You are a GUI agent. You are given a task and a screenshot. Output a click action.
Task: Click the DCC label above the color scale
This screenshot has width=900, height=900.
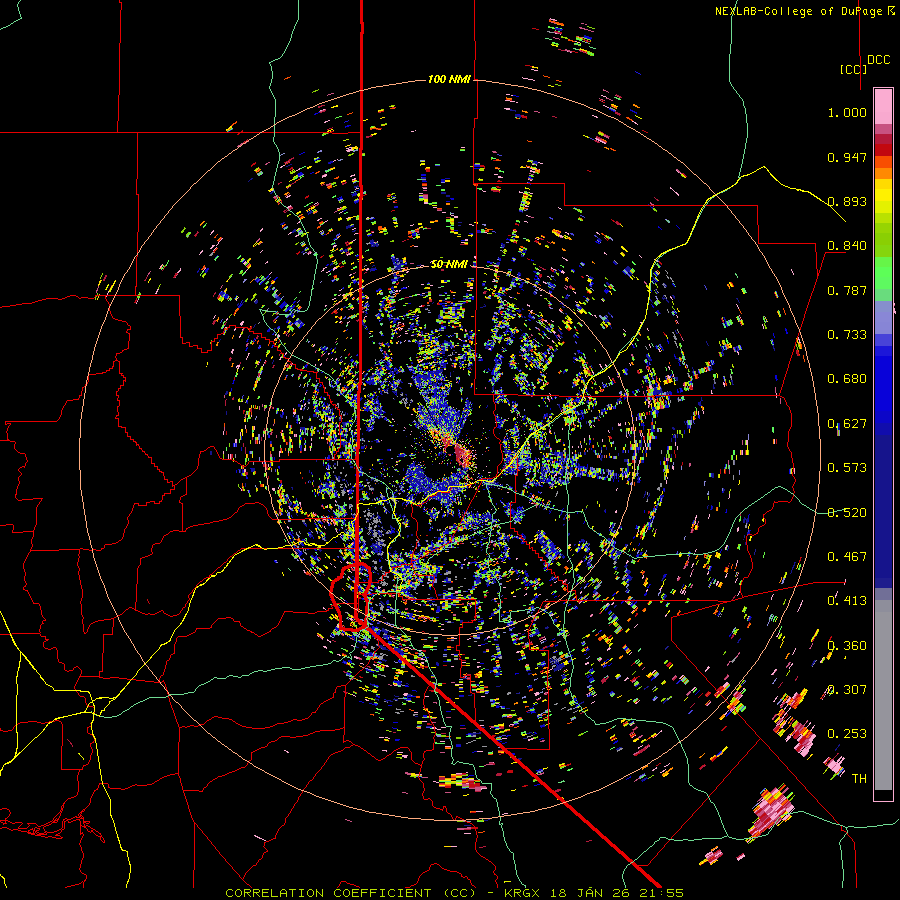point(878,60)
